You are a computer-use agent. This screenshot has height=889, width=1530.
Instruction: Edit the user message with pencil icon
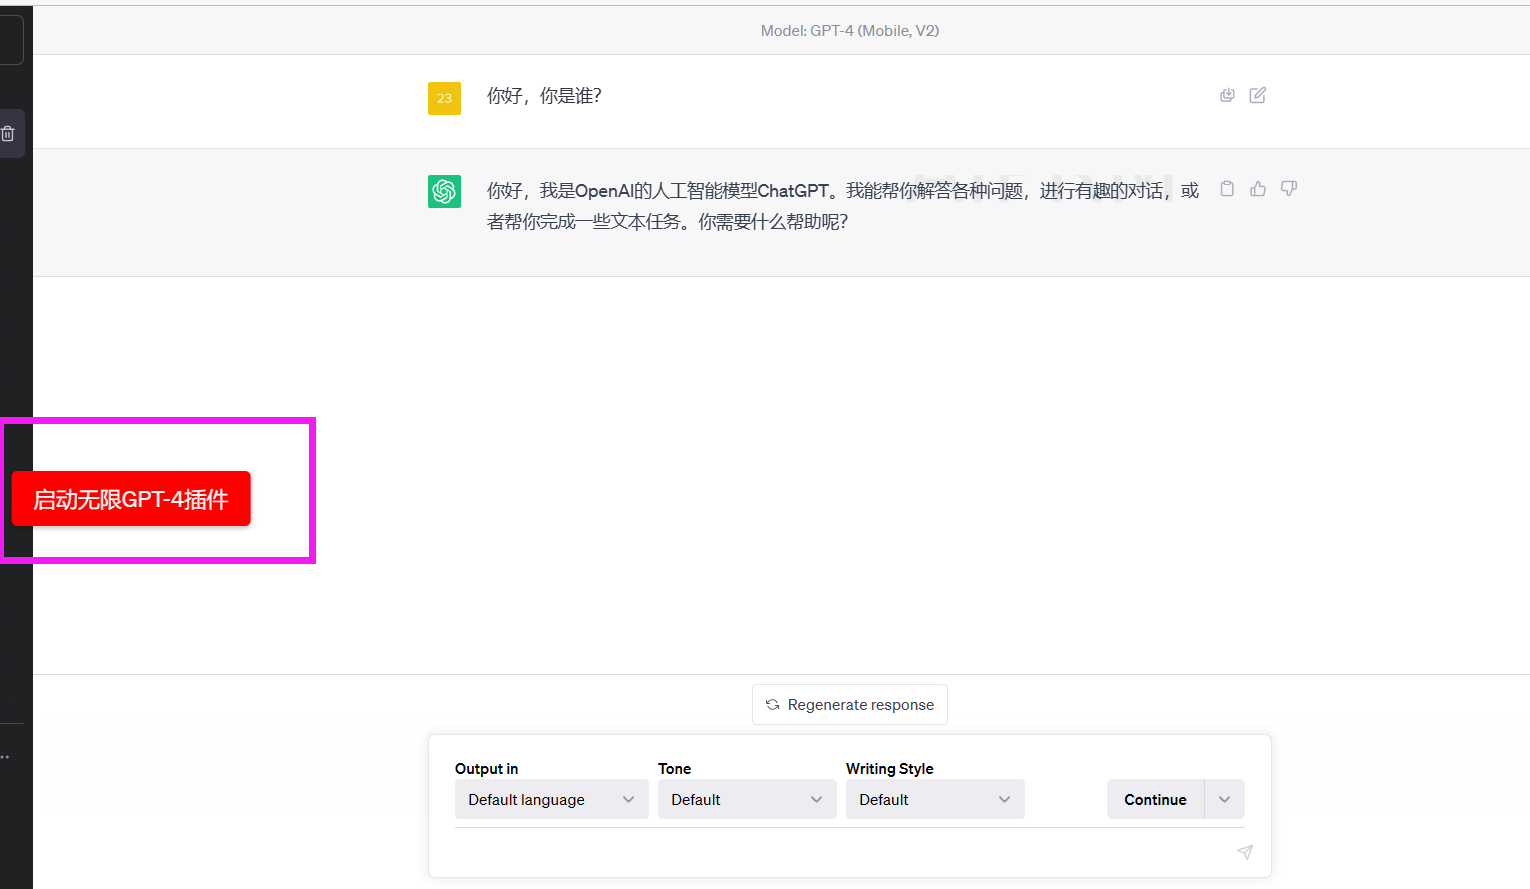[1258, 95]
